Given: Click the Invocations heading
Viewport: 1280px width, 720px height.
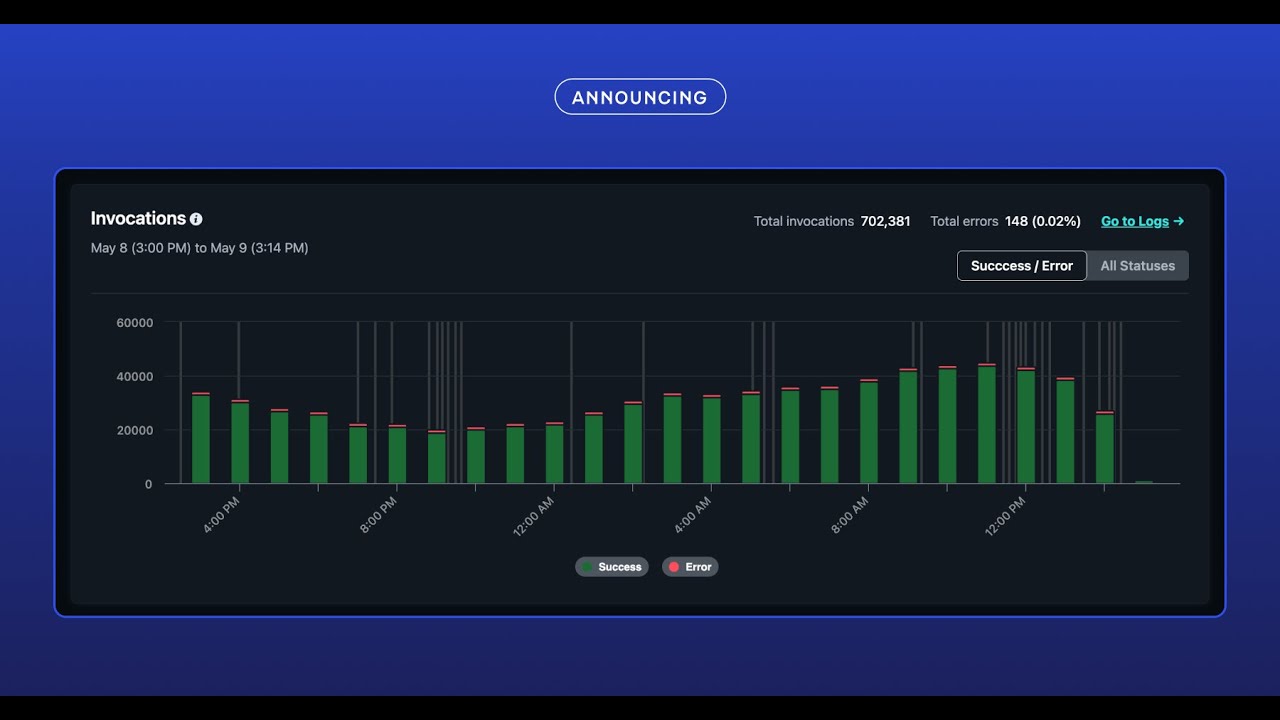Looking at the screenshot, I should click(x=138, y=218).
